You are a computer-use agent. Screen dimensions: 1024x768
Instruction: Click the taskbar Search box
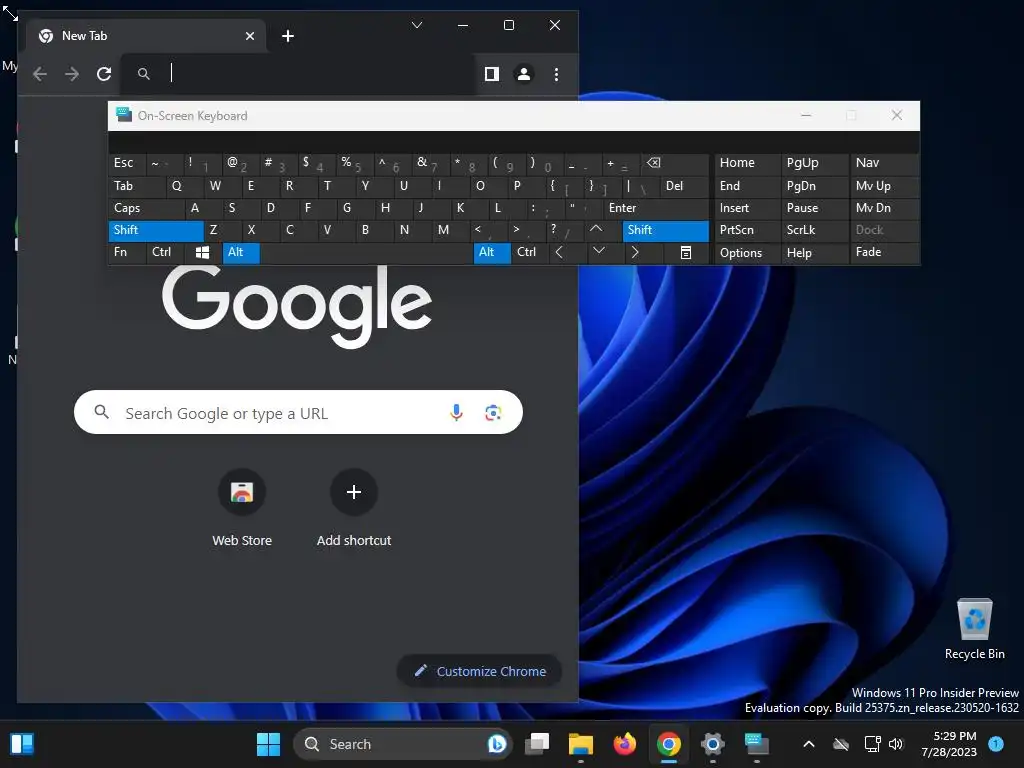[402, 744]
